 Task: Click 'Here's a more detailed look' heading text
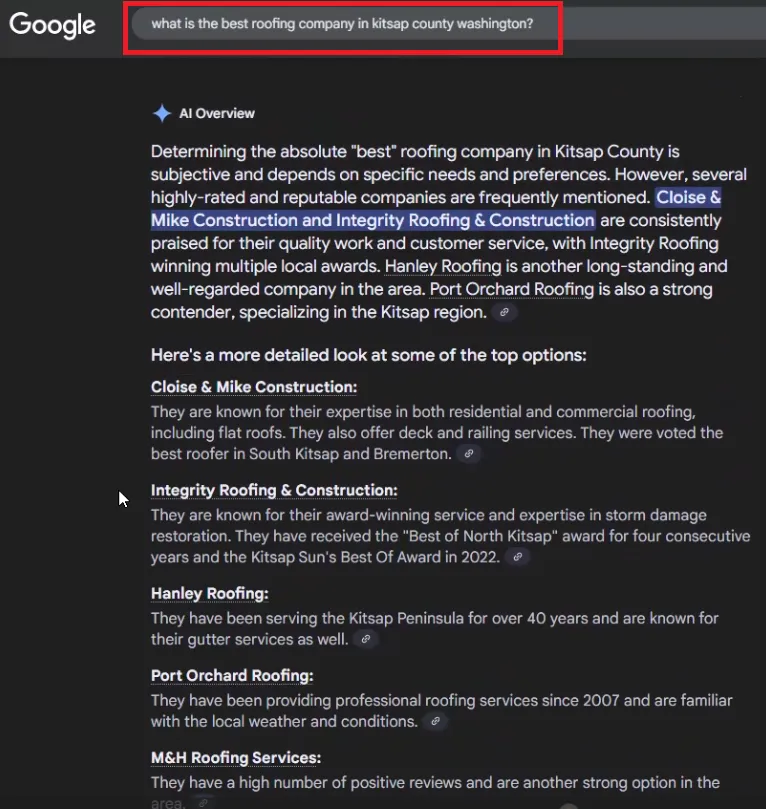(369, 355)
